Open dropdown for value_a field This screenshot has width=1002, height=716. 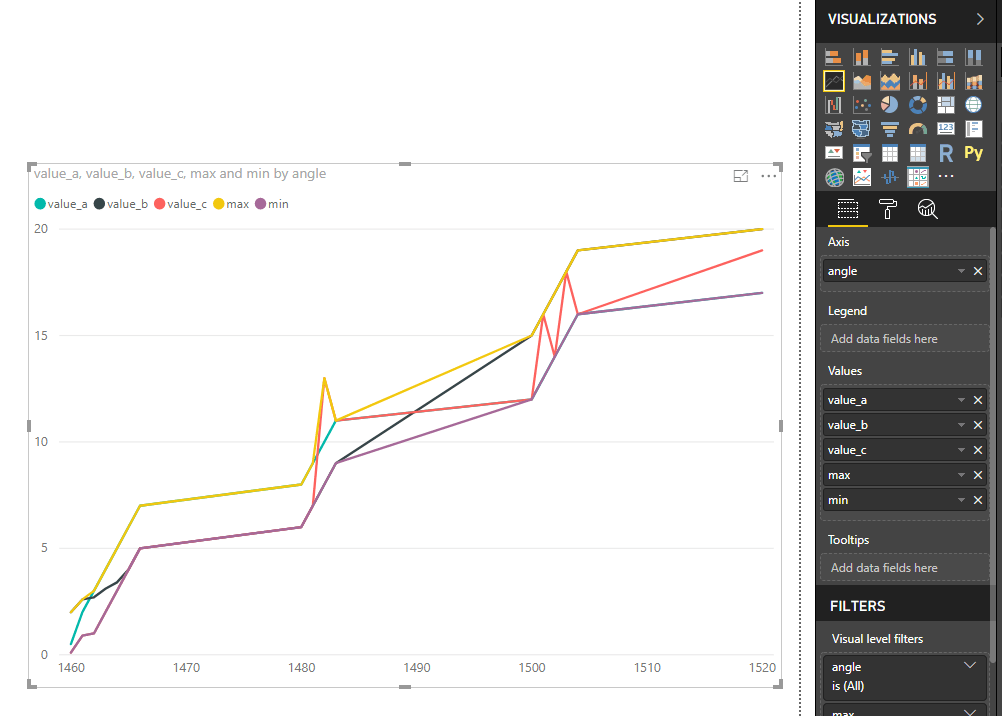click(961, 400)
